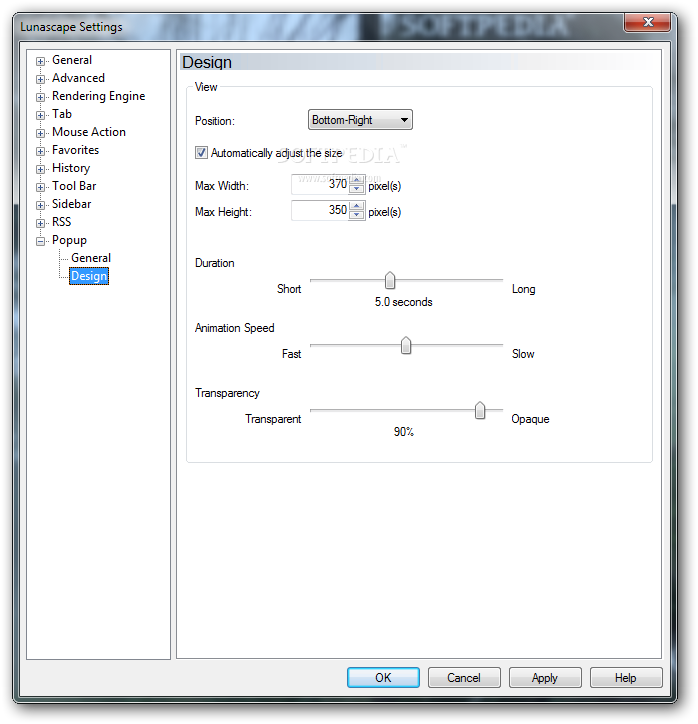Decrease Max Height with down arrow

pyautogui.click(x=356, y=215)
